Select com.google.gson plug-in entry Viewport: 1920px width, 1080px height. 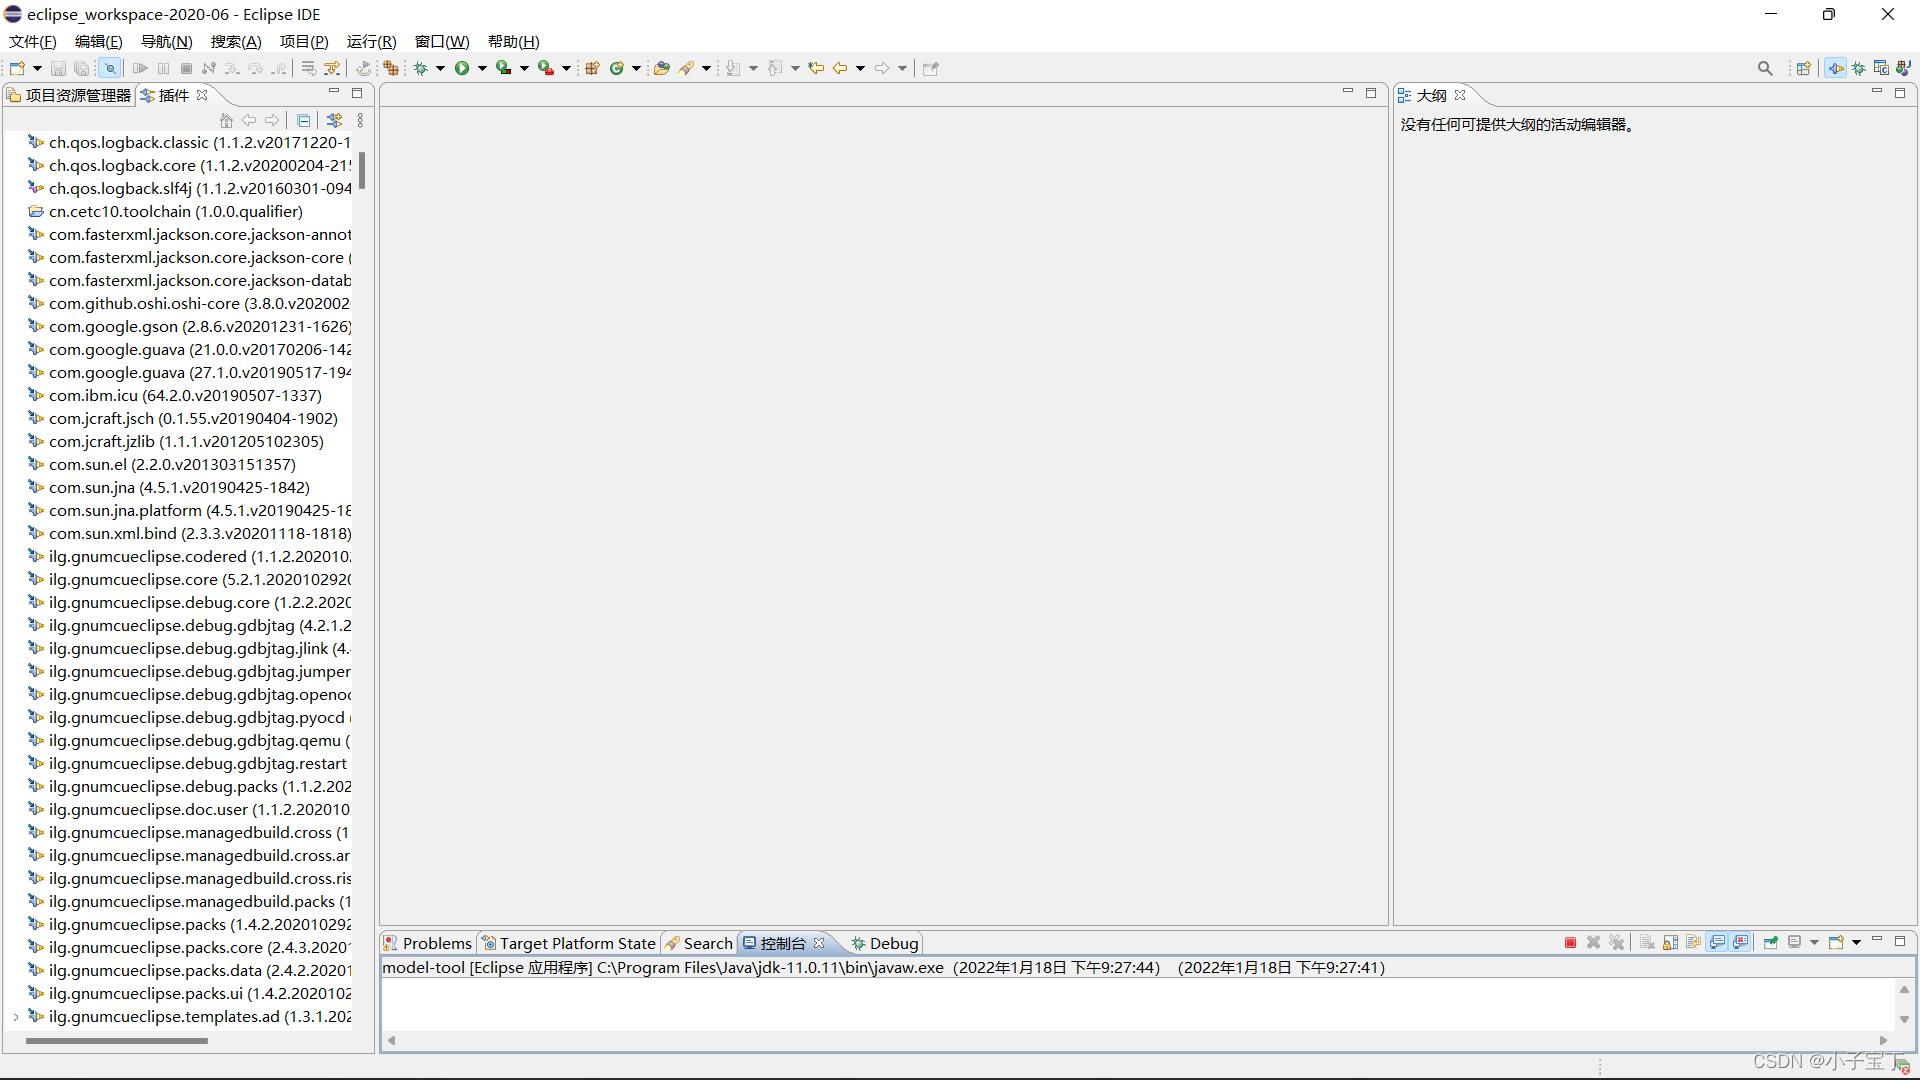pos(189,326)
